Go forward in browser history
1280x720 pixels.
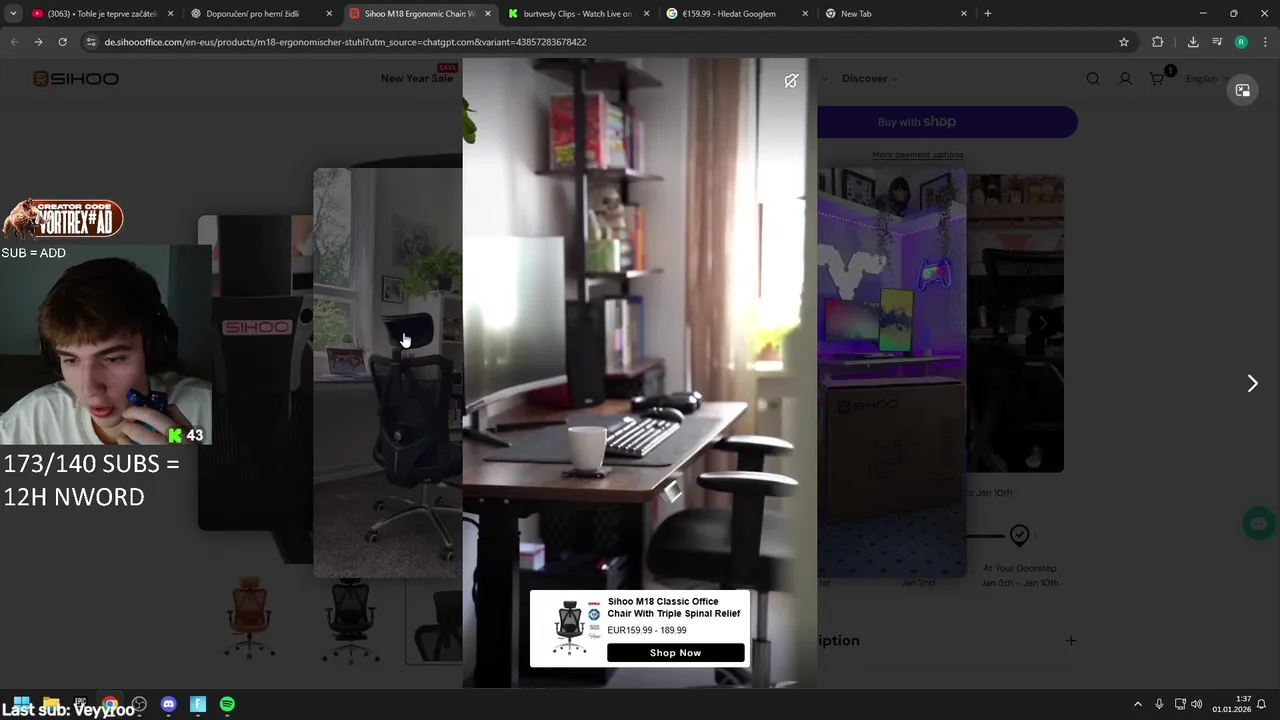[x=38, y=42]
